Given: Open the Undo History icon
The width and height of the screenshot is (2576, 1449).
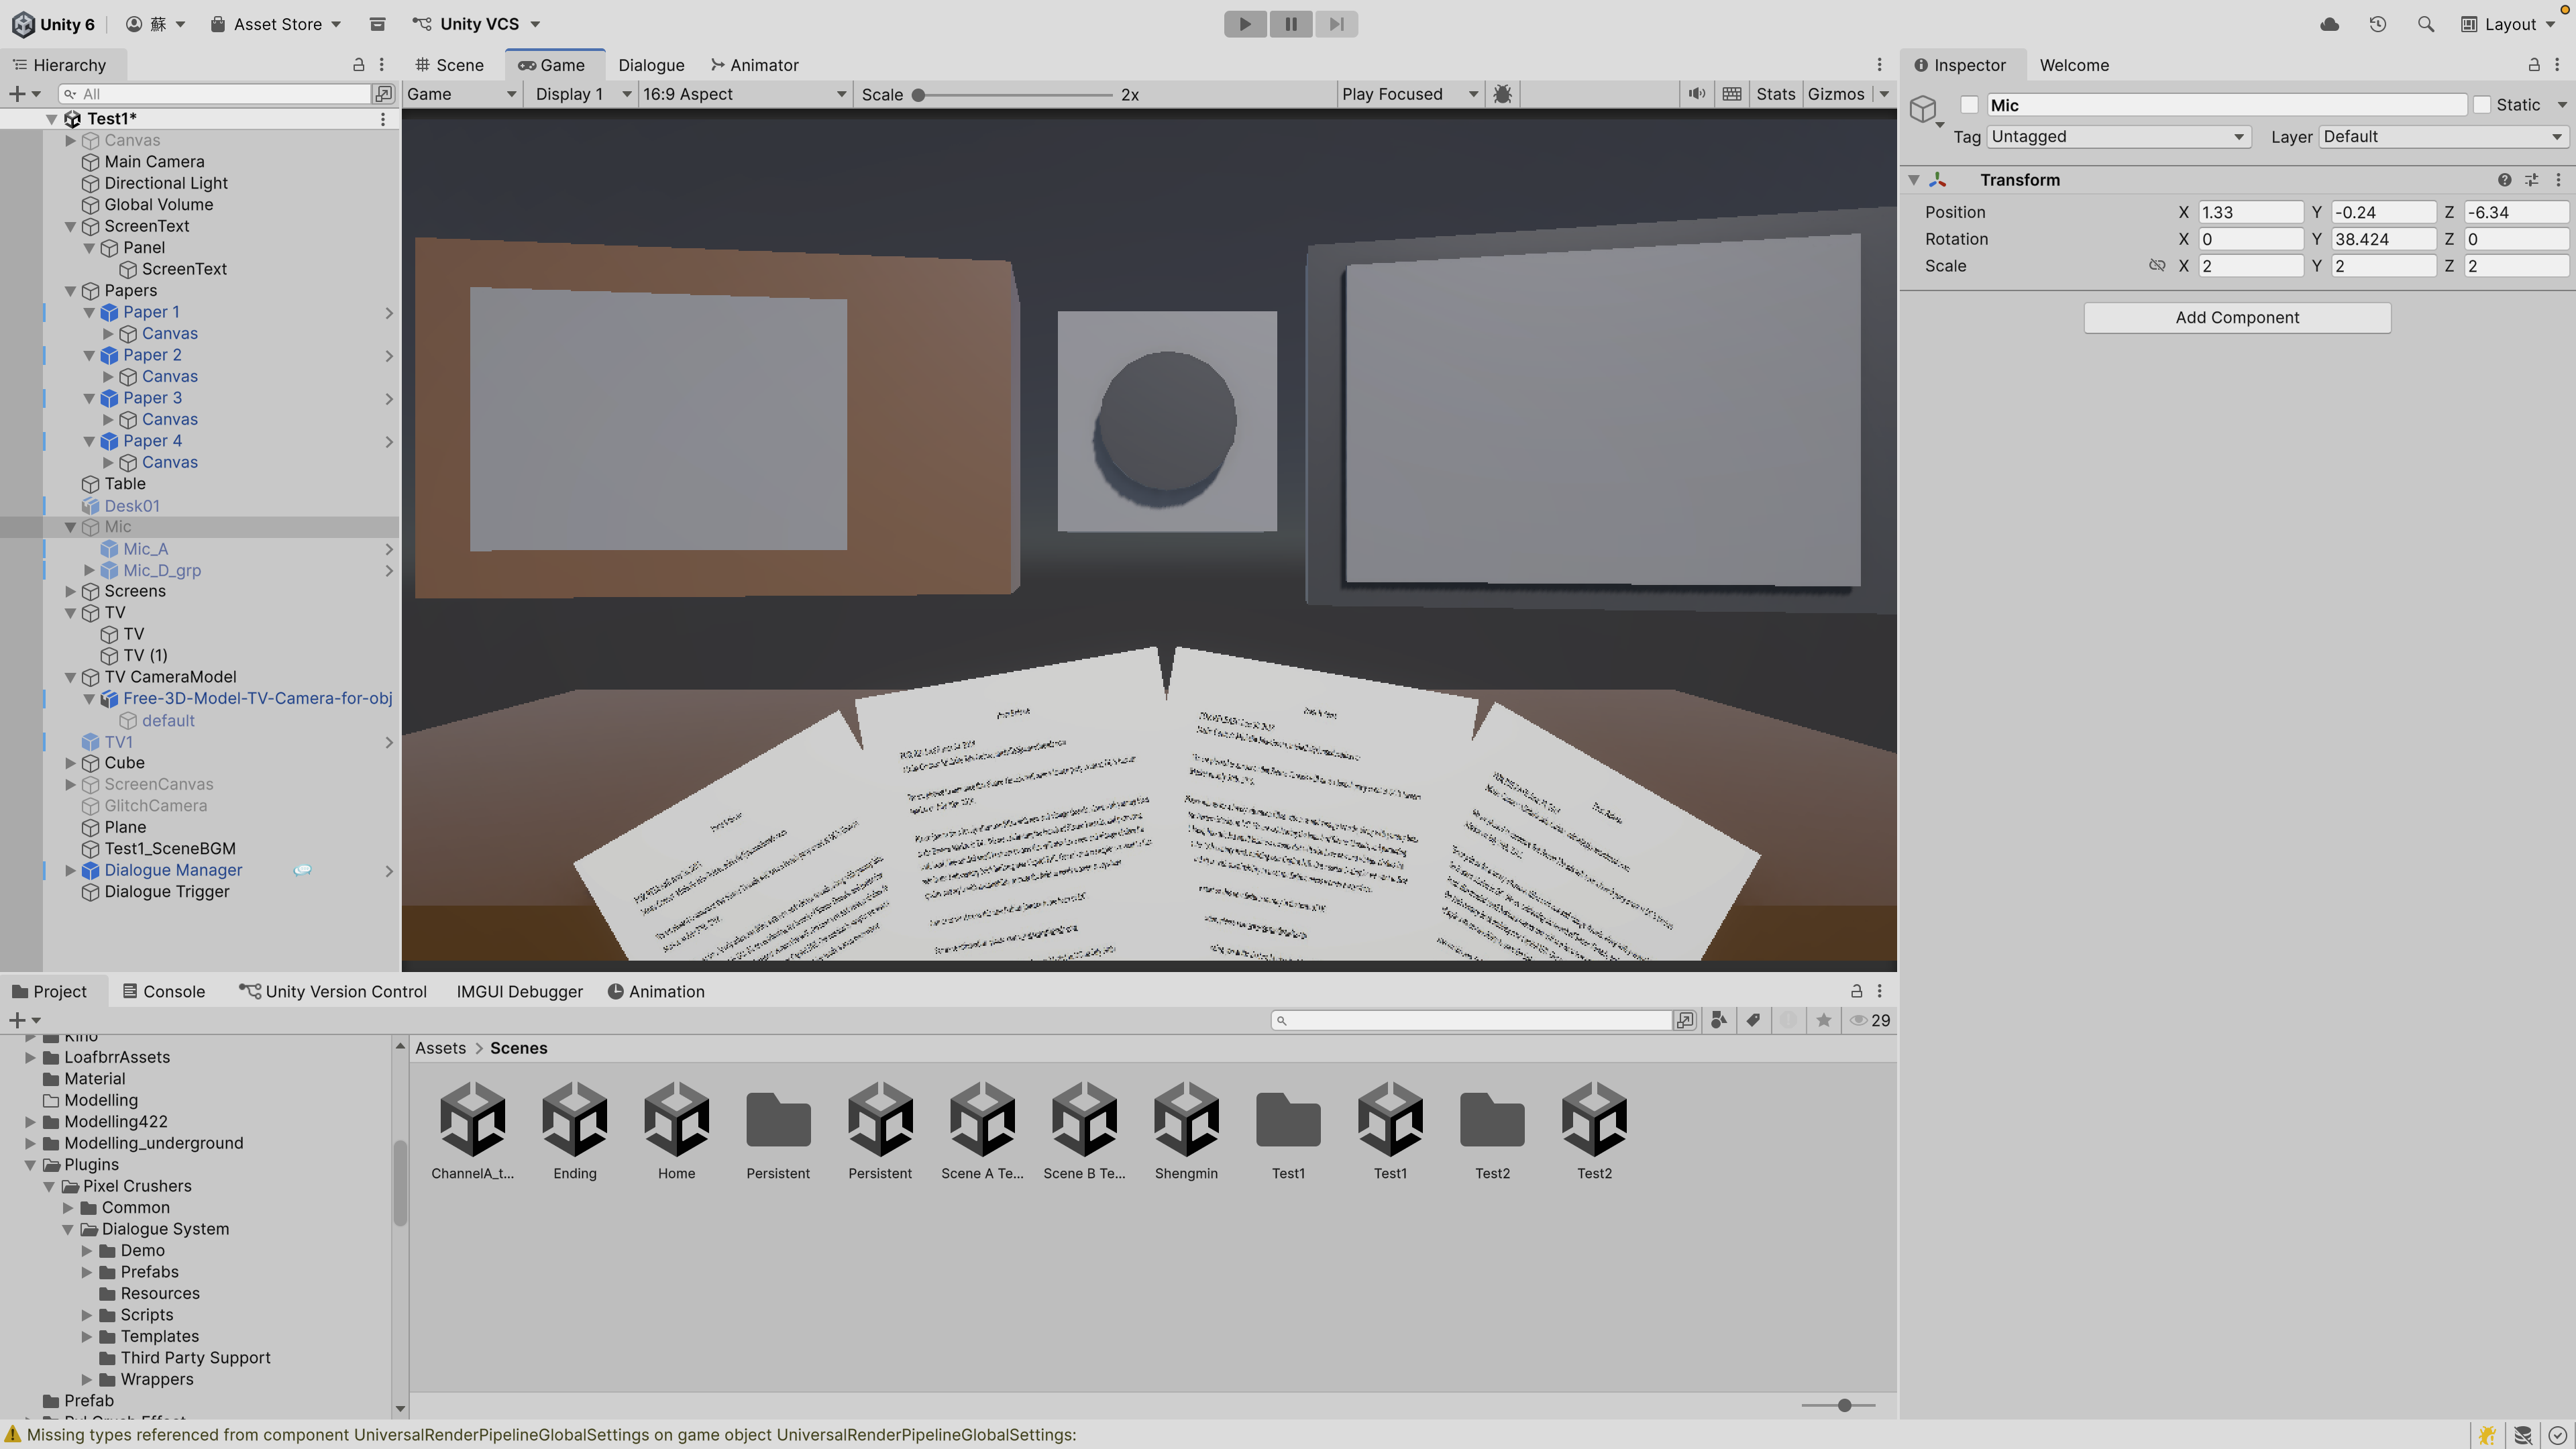Looking at the screenshot, I should click(2378, 24).
